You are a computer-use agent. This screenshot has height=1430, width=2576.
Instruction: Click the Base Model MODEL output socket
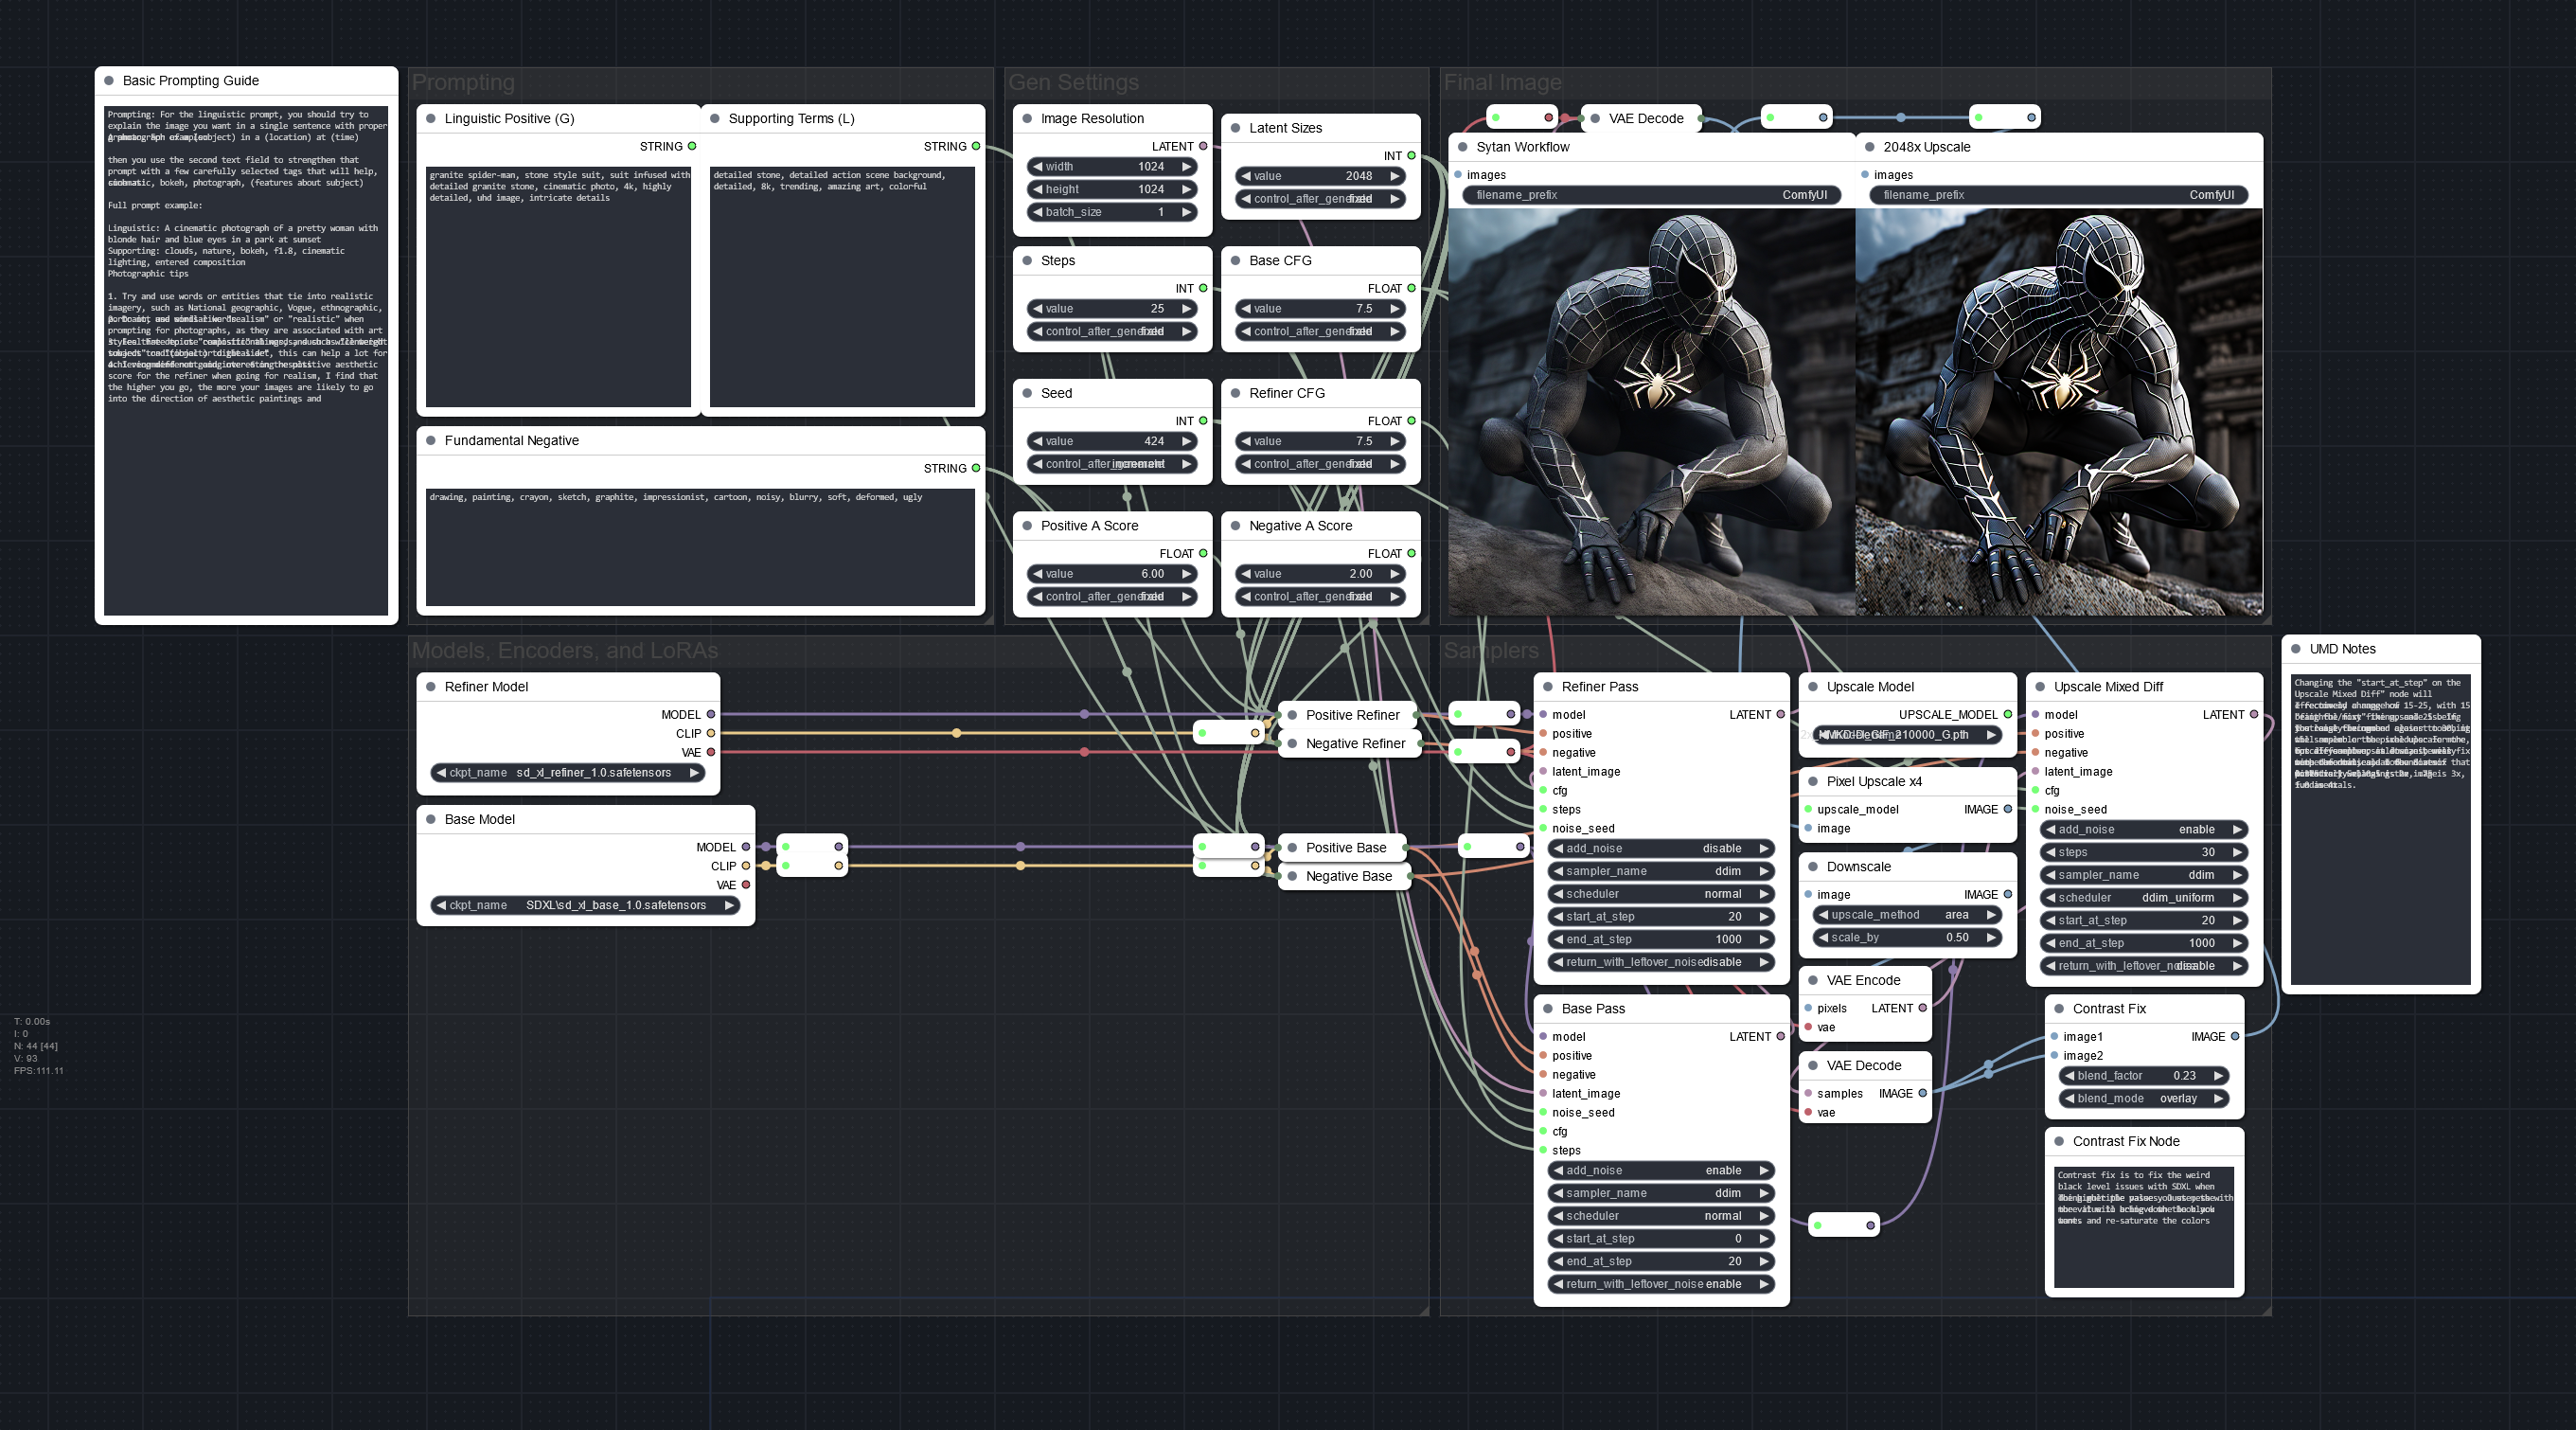(745, 847)
